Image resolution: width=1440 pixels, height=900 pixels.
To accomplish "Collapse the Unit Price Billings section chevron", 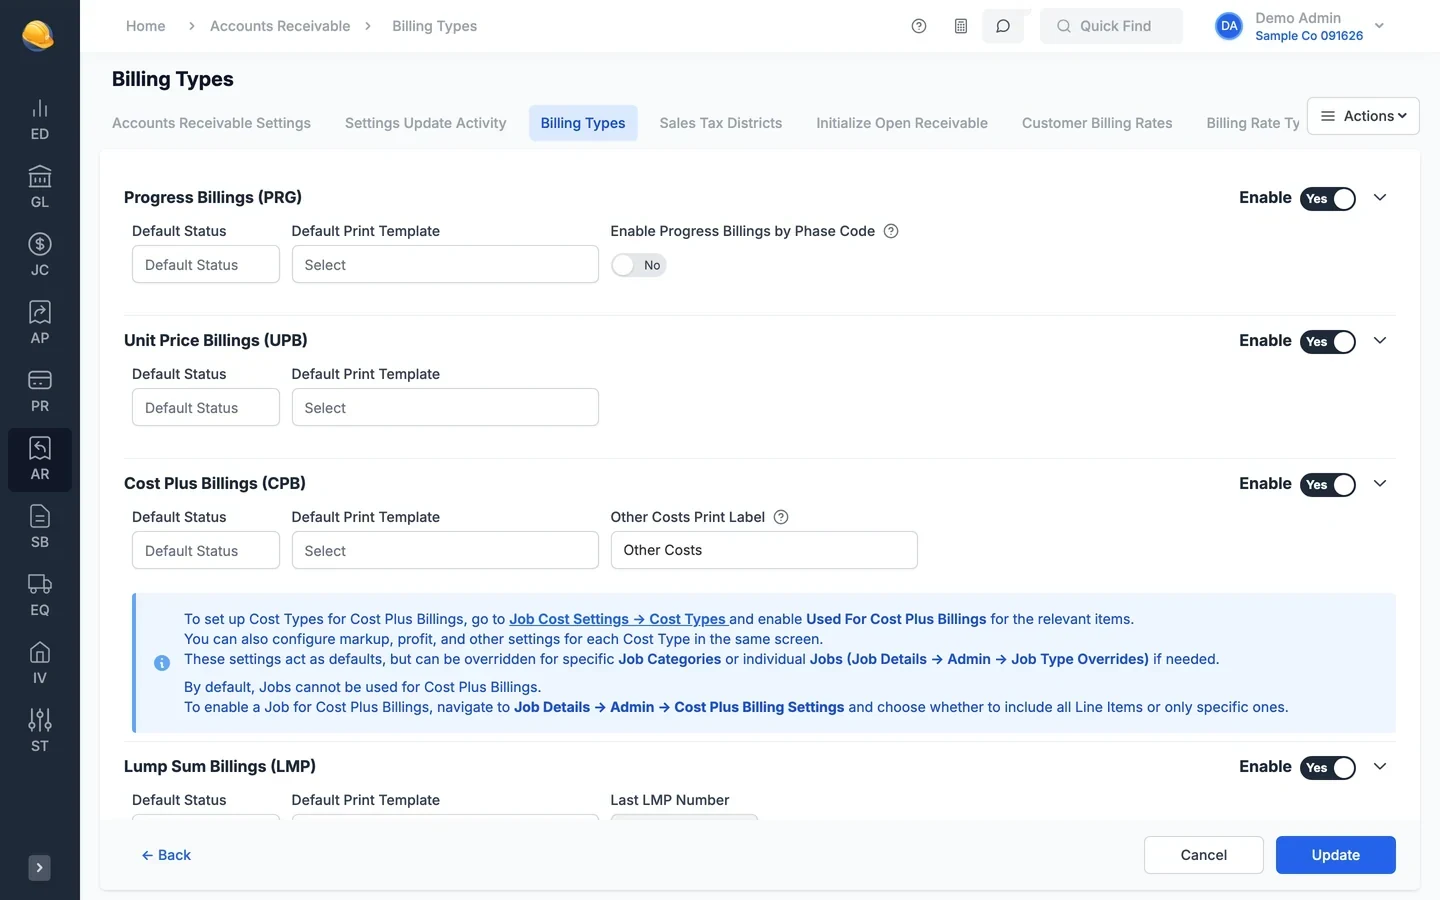I will pos(1380,341).
